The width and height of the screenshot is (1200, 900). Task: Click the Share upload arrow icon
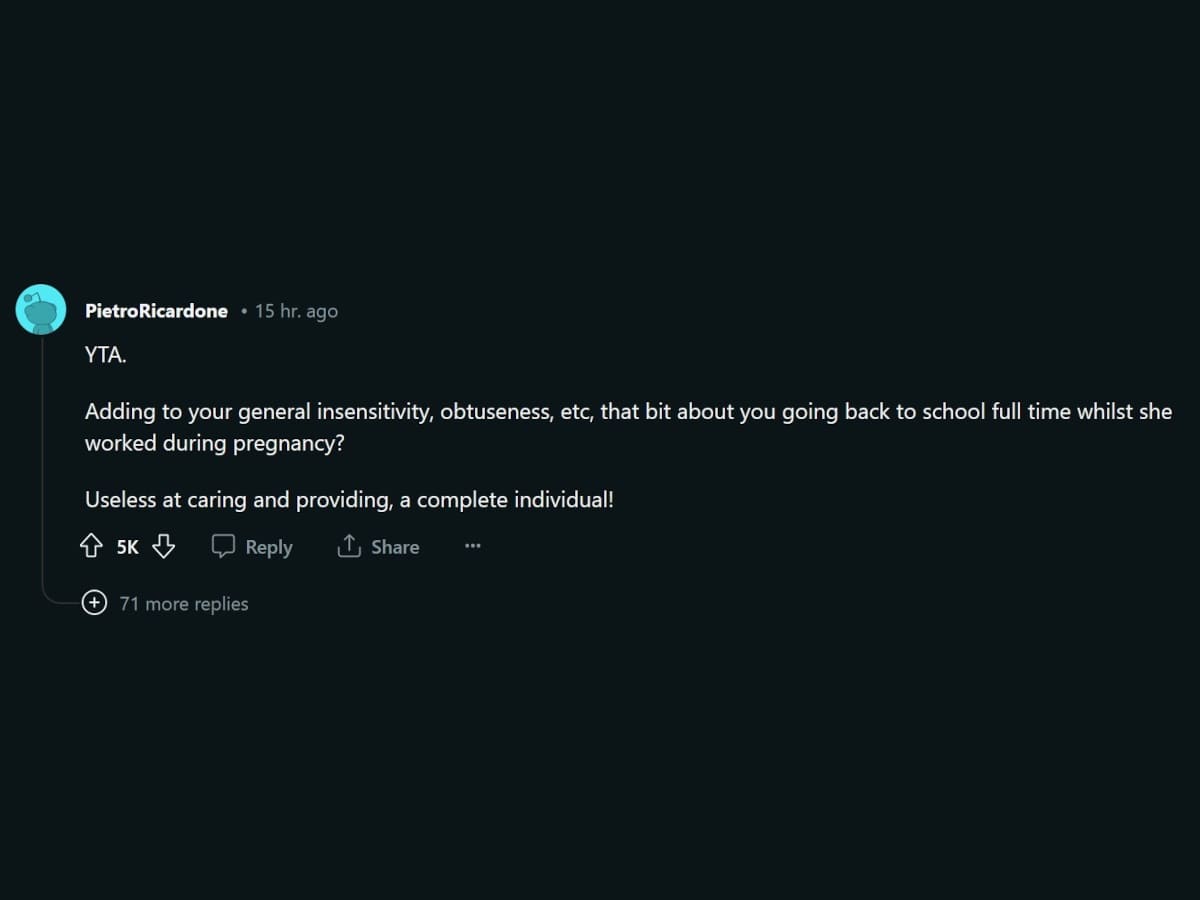(348, 546)
